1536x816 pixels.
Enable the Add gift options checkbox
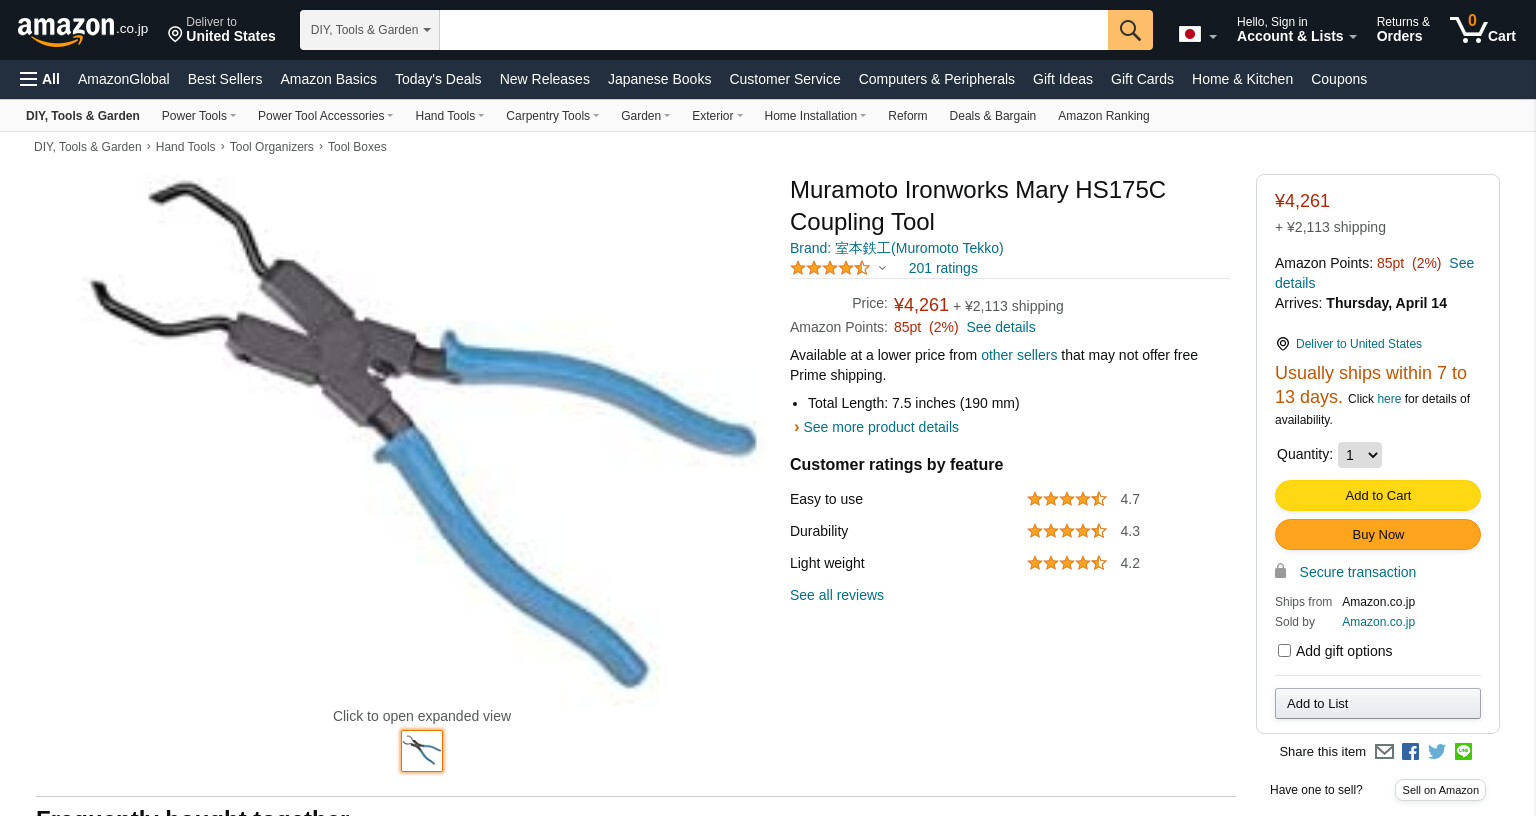(1284, 651)
